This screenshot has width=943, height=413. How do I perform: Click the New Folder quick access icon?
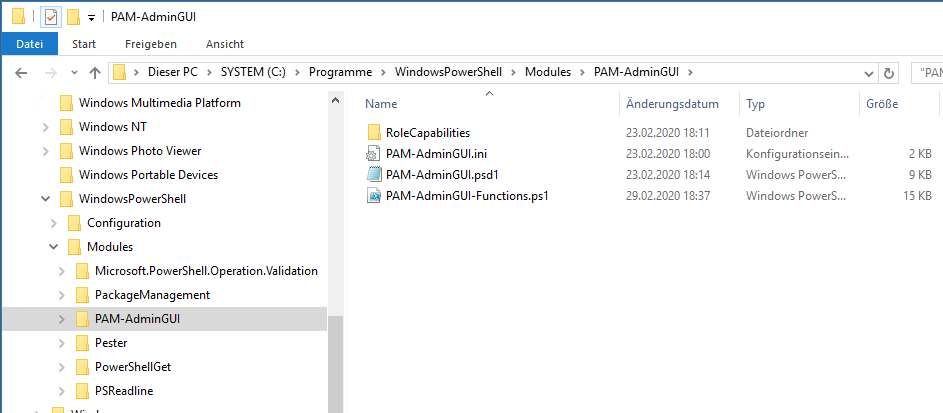(73, 17)
